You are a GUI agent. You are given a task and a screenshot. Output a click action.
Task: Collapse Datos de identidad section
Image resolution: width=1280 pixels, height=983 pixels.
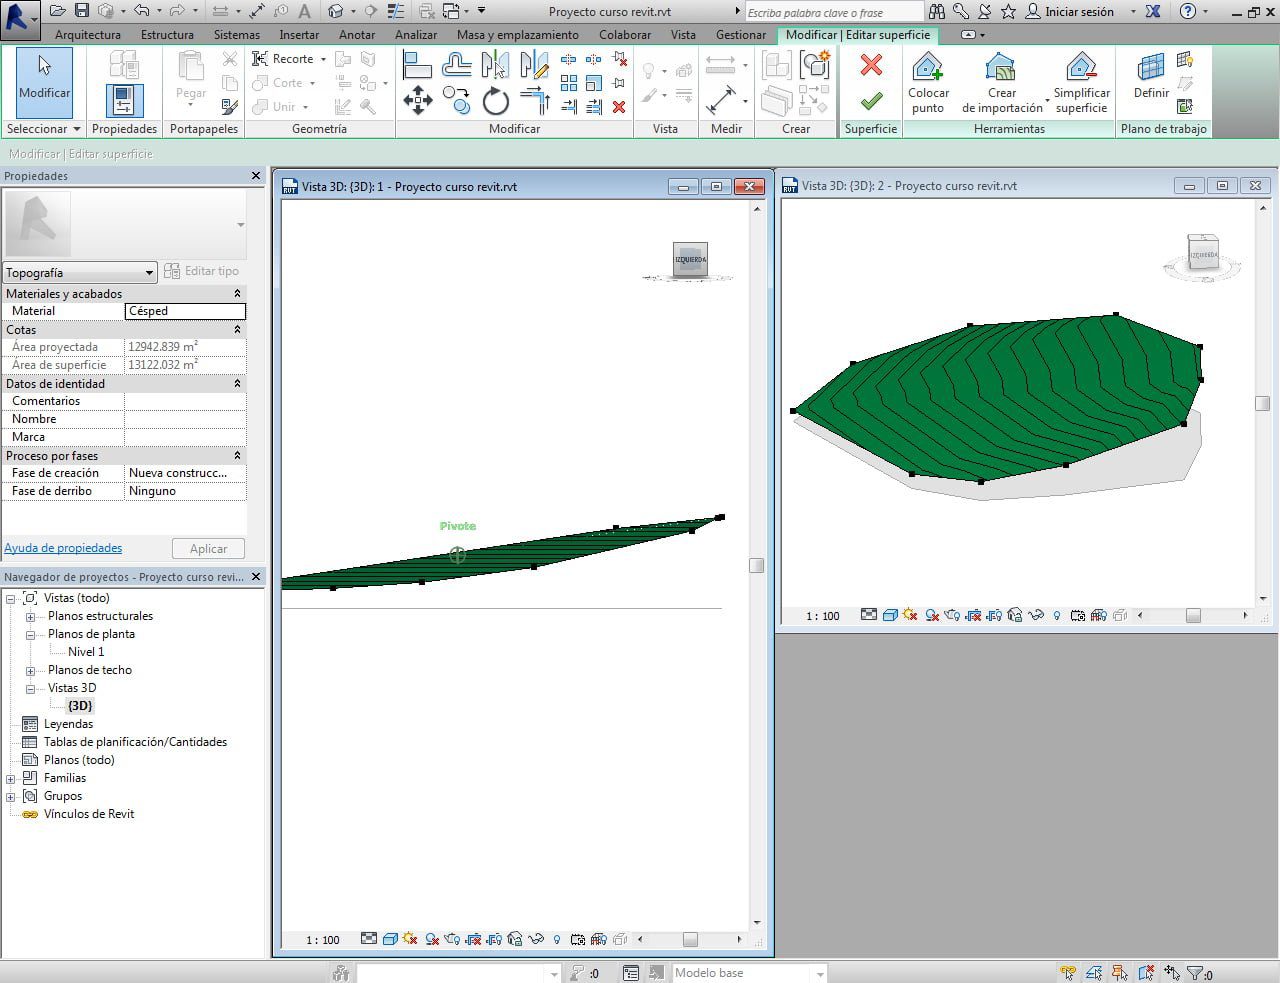237,384
